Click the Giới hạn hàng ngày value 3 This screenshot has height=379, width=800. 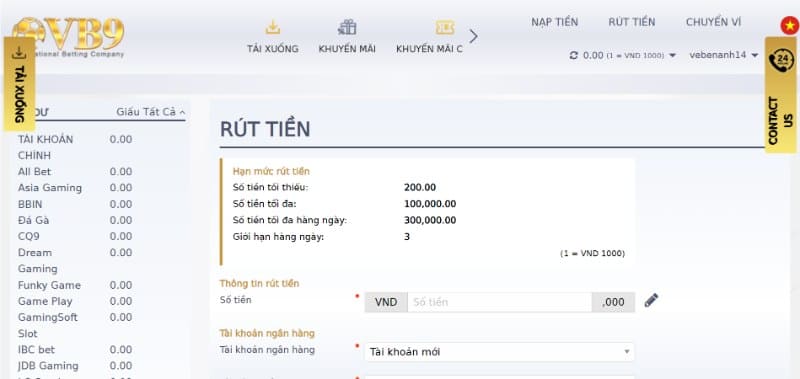[x=407, y=237]
